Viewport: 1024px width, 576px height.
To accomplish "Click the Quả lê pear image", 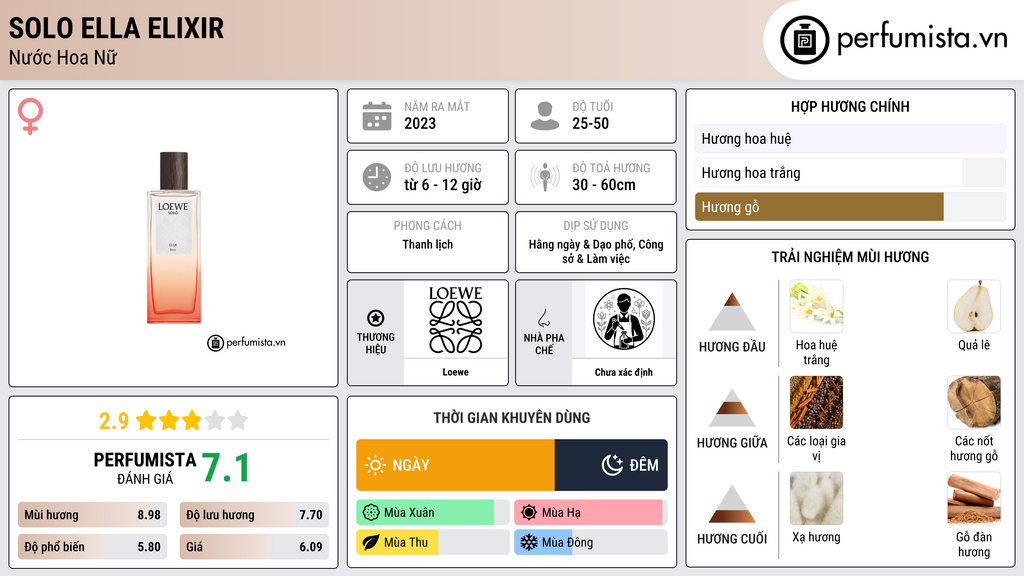I will click(x=974, y=307).
